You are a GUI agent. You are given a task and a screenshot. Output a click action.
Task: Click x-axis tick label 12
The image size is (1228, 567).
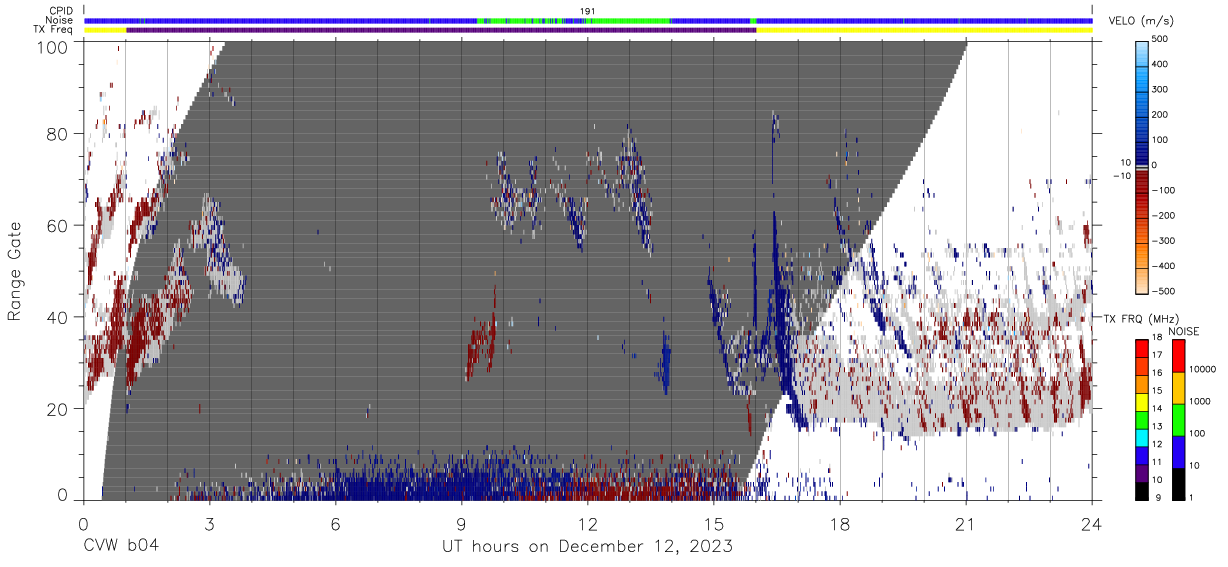tap(587, 523)
